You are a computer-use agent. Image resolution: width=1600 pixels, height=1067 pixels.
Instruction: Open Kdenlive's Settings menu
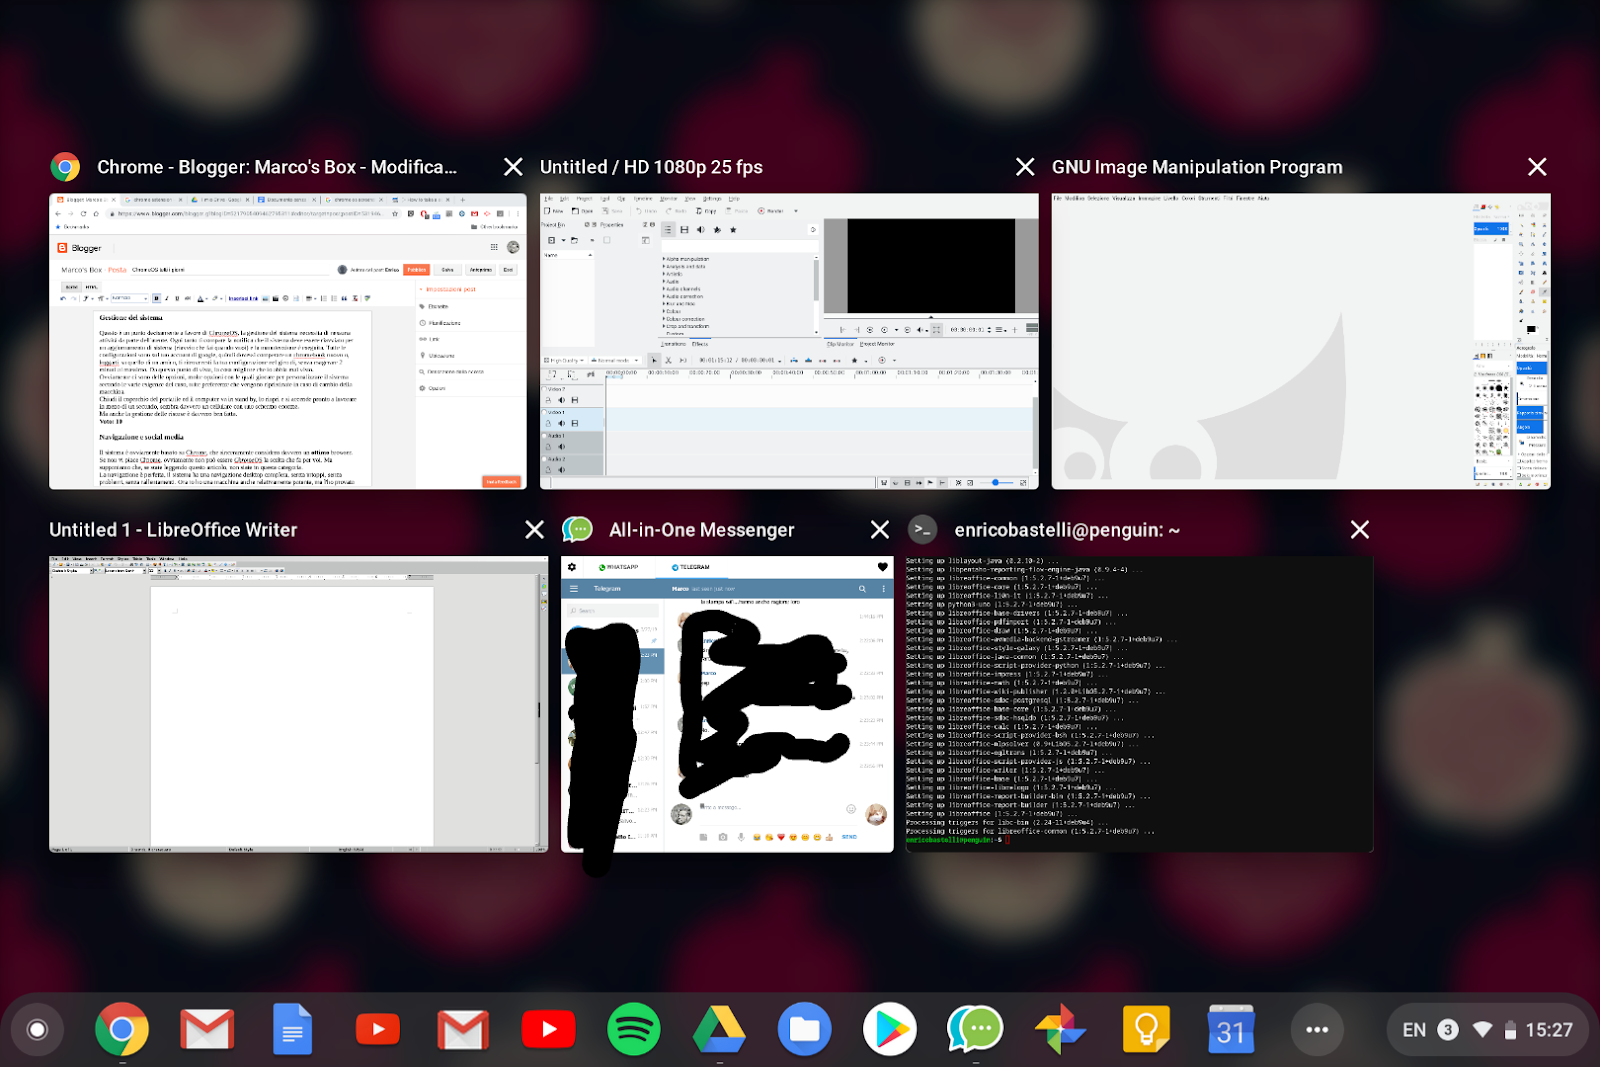click(x=712, y=198)
